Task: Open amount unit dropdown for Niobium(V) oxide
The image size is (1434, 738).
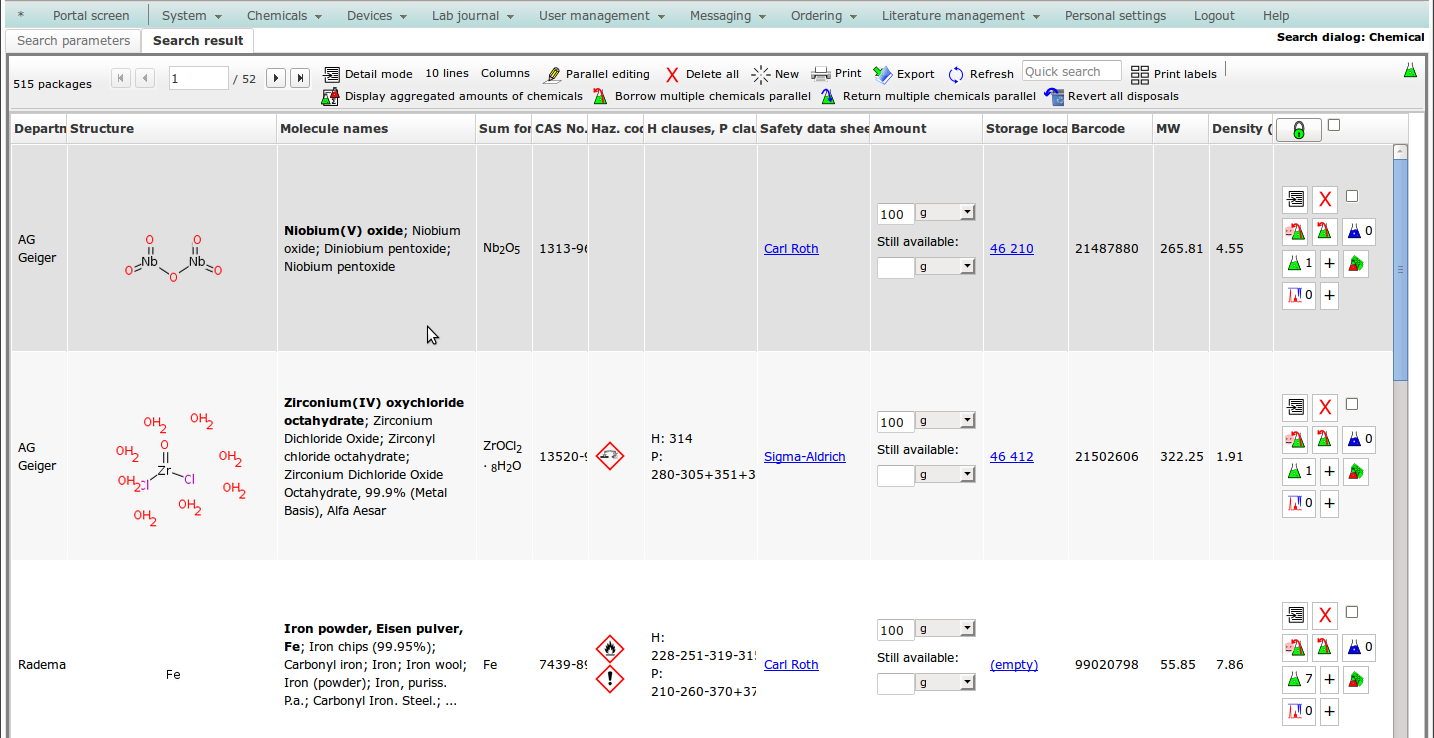Action: (x=944, y=213)
